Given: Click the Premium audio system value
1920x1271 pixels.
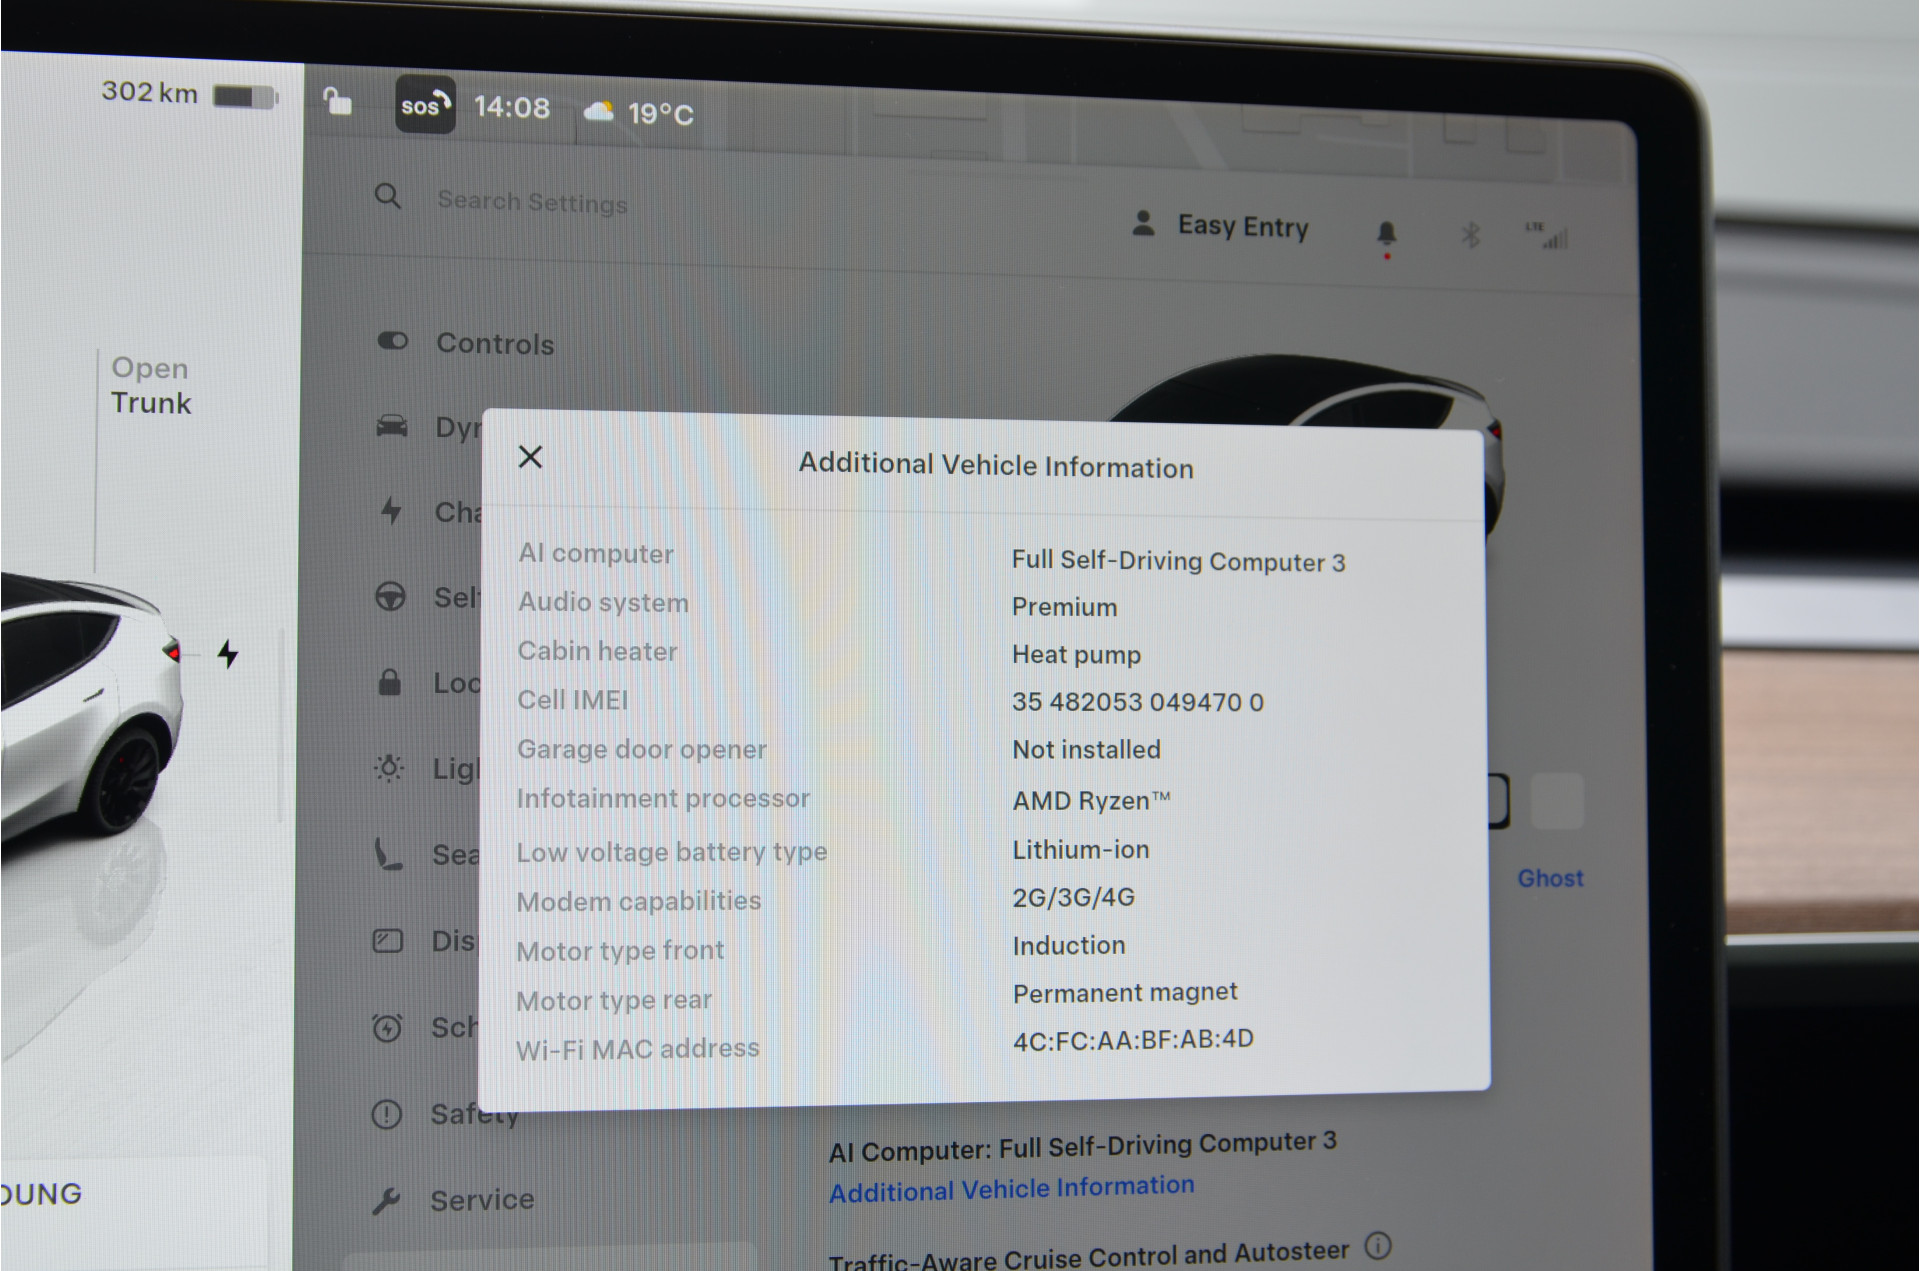Looking at the screenshot, I should [1064, 607].
